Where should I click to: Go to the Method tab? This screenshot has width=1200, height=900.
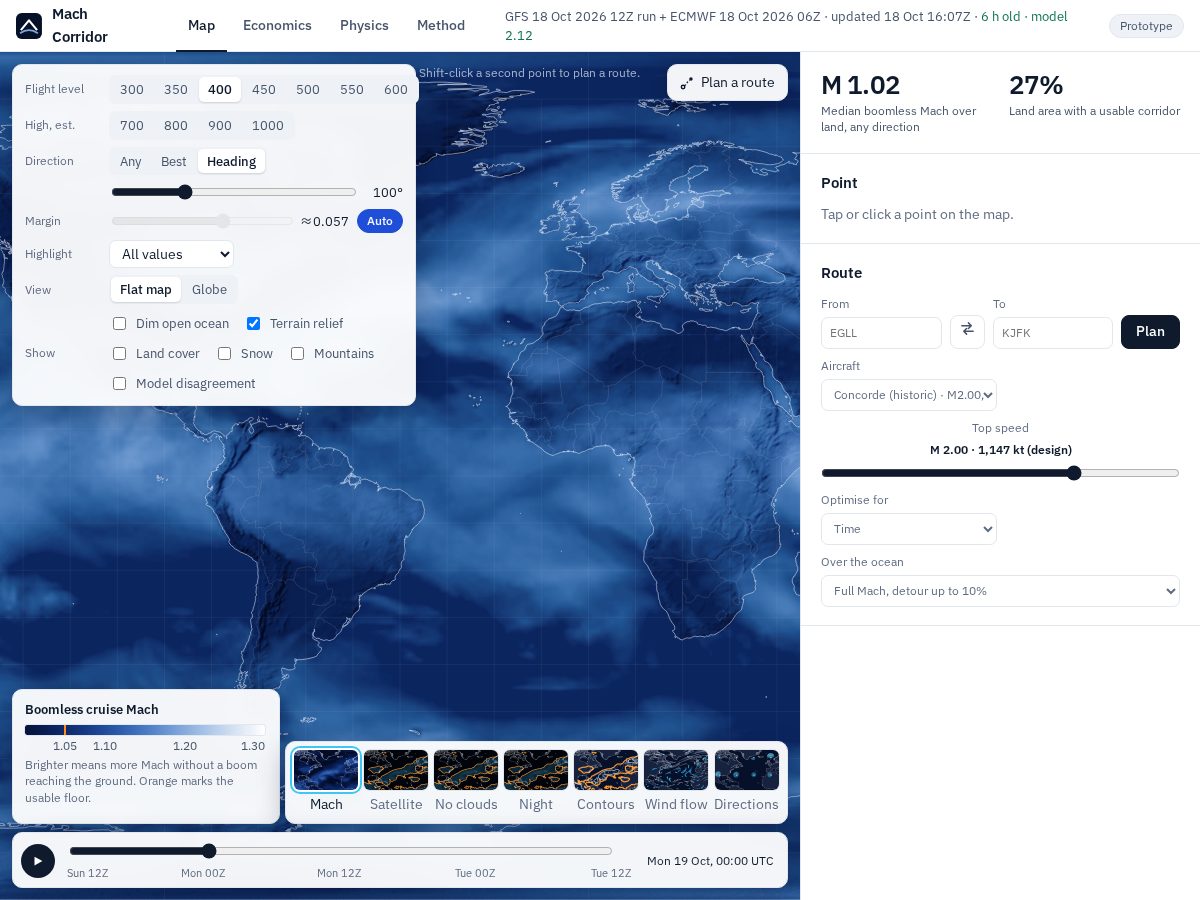click(x=441, y=26)
